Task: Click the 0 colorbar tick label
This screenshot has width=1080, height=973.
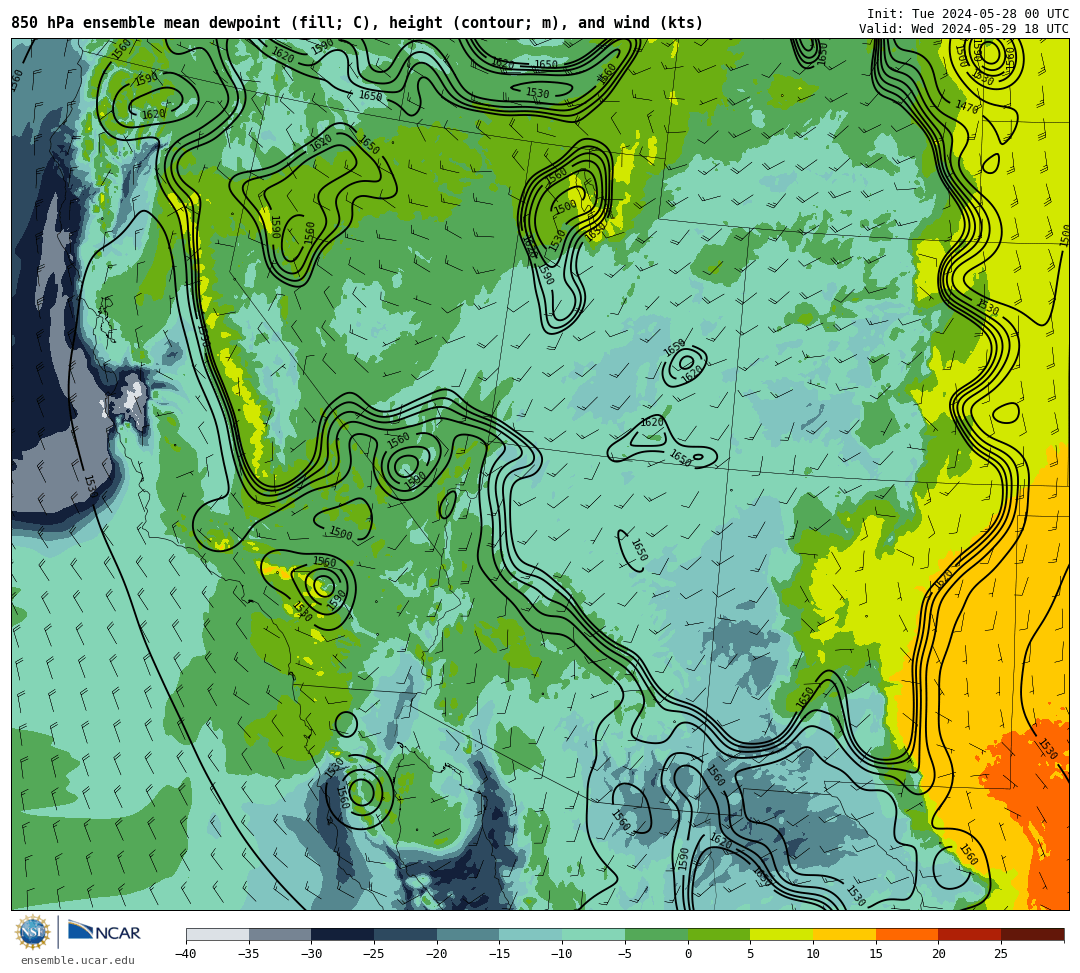Action: 687,954
